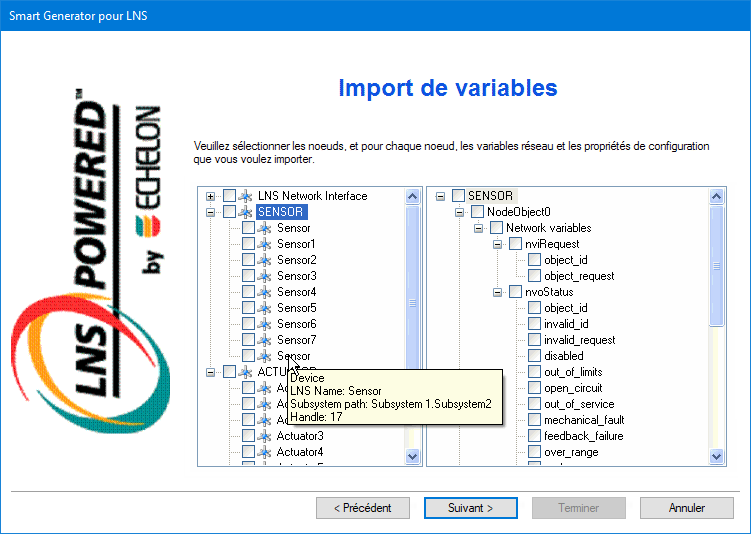
Task: Check the NodeObject0 checkbox
Action: (478, 211)
